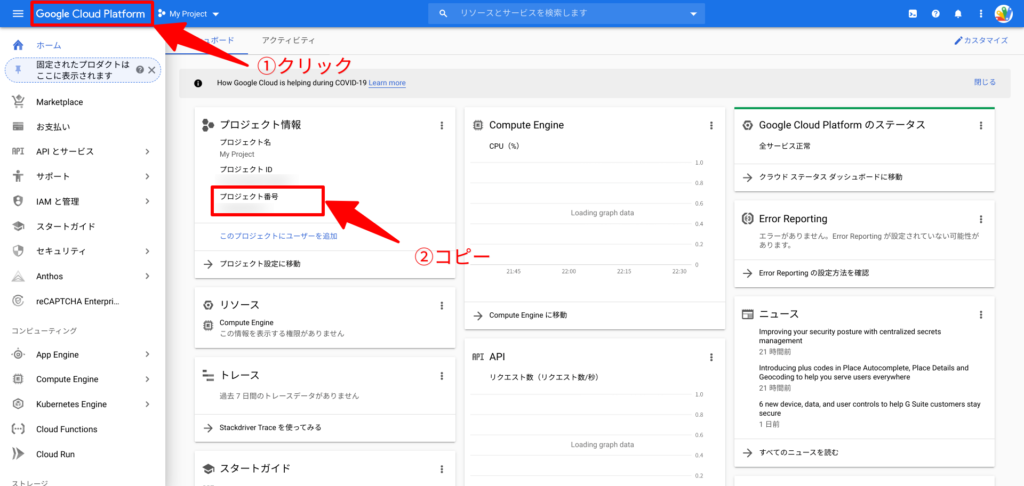Image resolution: width=1024 pixels, height=486 pixels.
Task: Click Compute Engine in リソース card
Action: [x=246, y=322]
